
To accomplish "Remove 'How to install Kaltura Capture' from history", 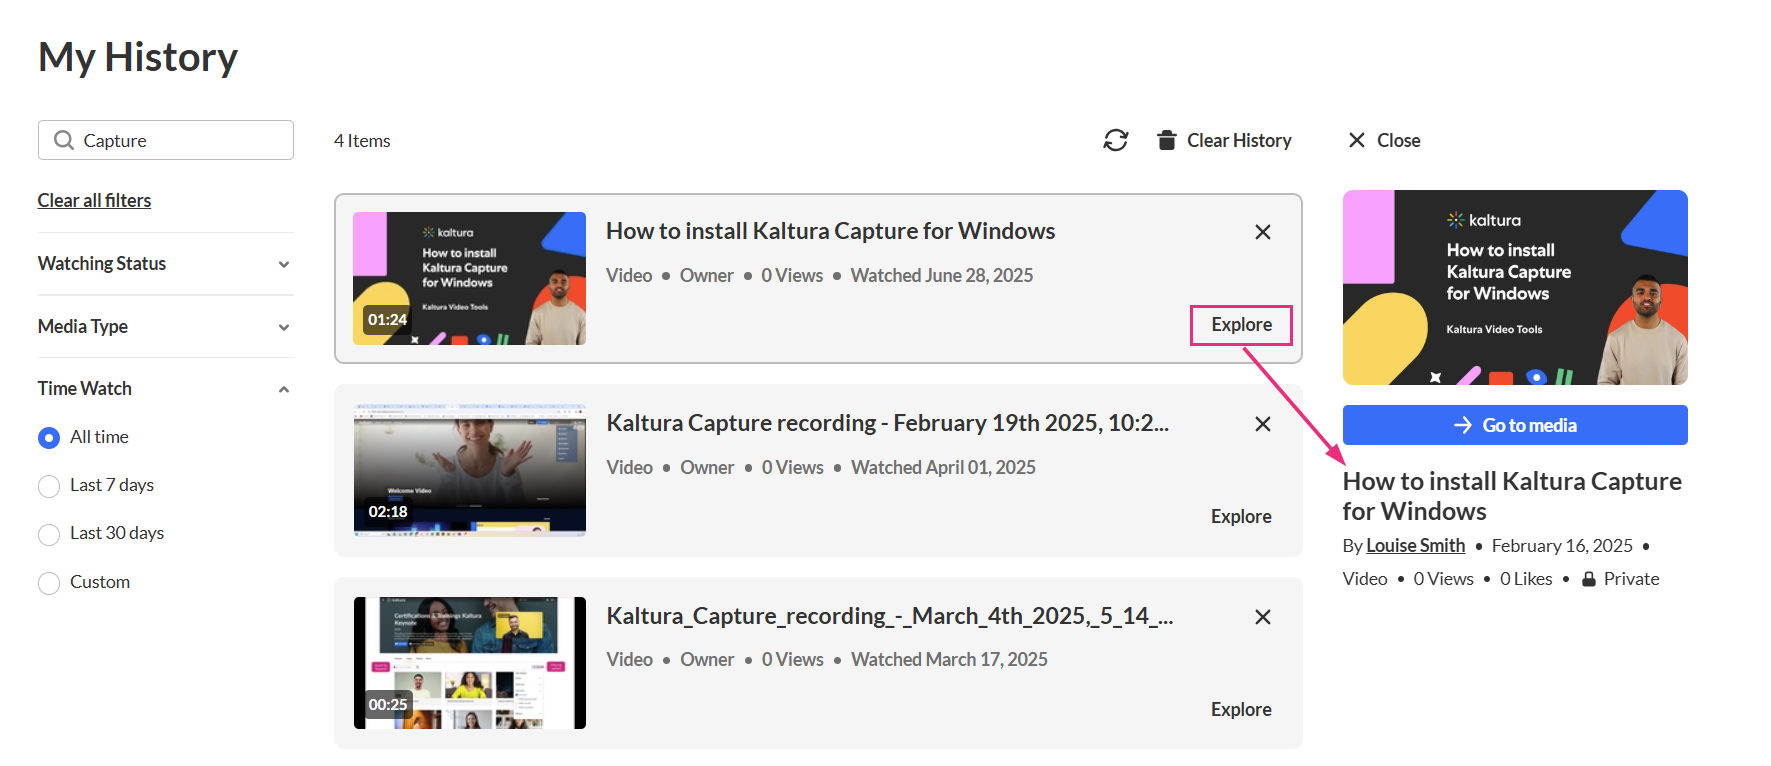I will [1262, 232].
